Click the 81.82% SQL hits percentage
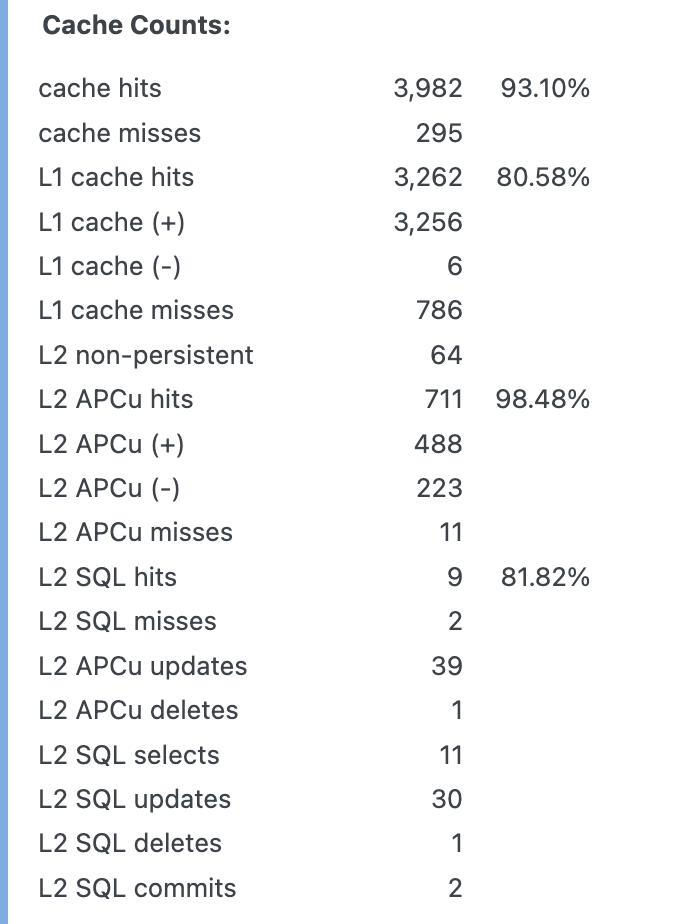The width and height of the screenshot is (696, 924). point(543,577)
